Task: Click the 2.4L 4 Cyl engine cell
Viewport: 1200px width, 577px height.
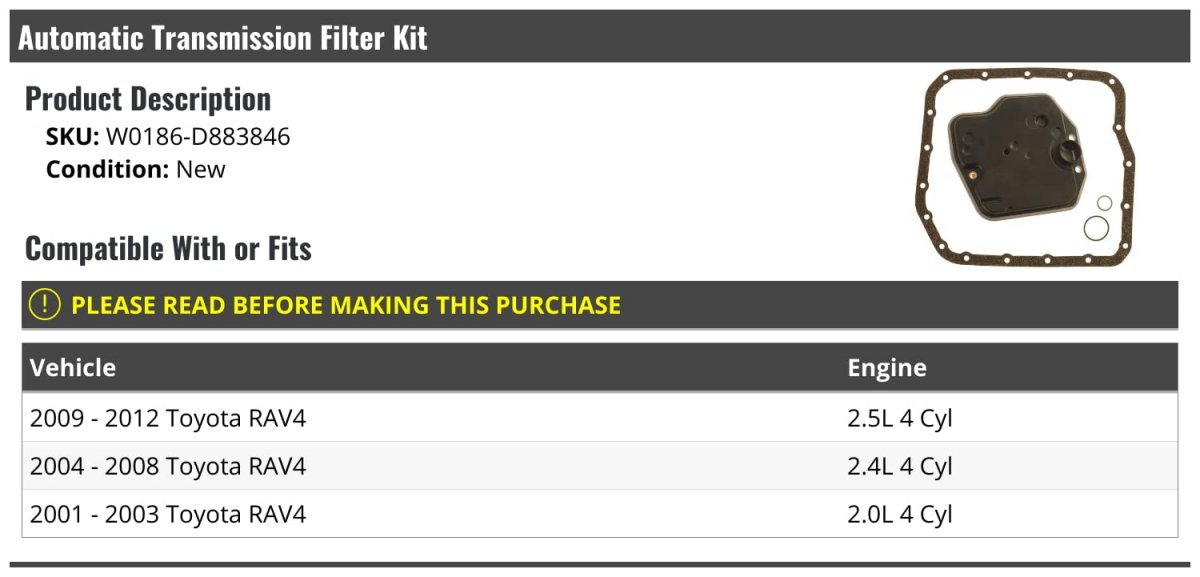Action: [900, 466]
